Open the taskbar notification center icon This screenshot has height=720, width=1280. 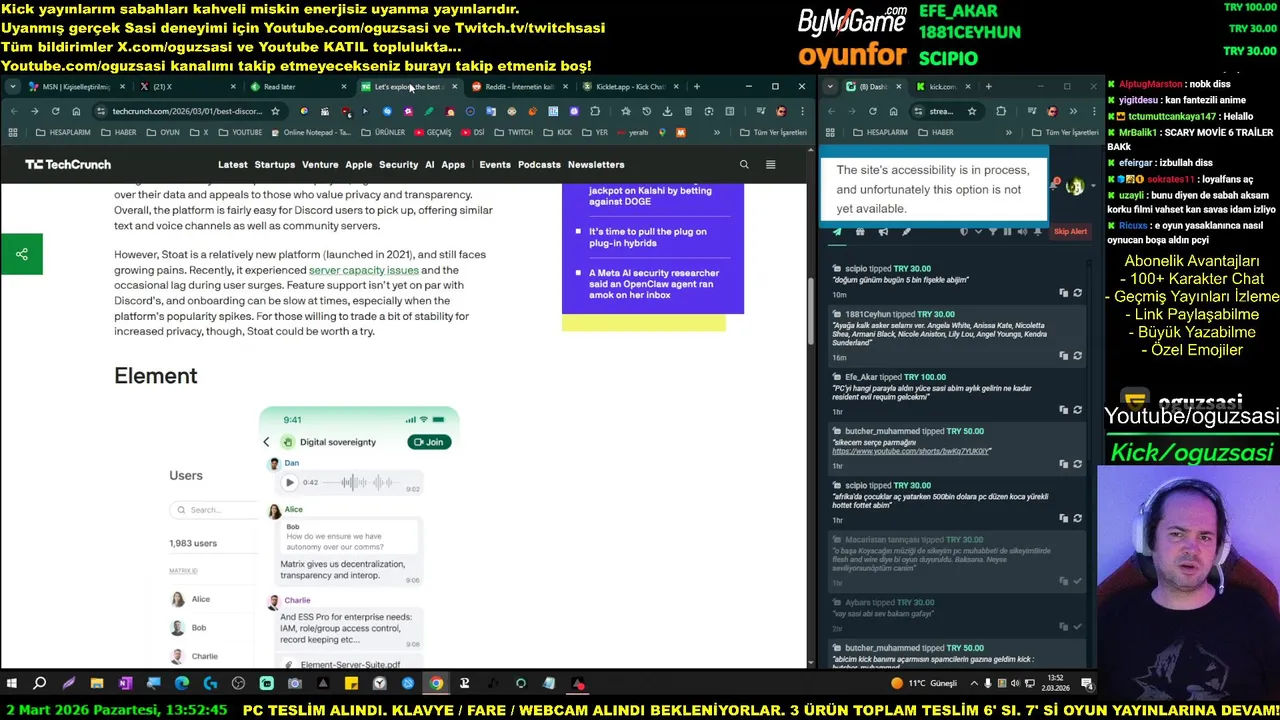1087,684
